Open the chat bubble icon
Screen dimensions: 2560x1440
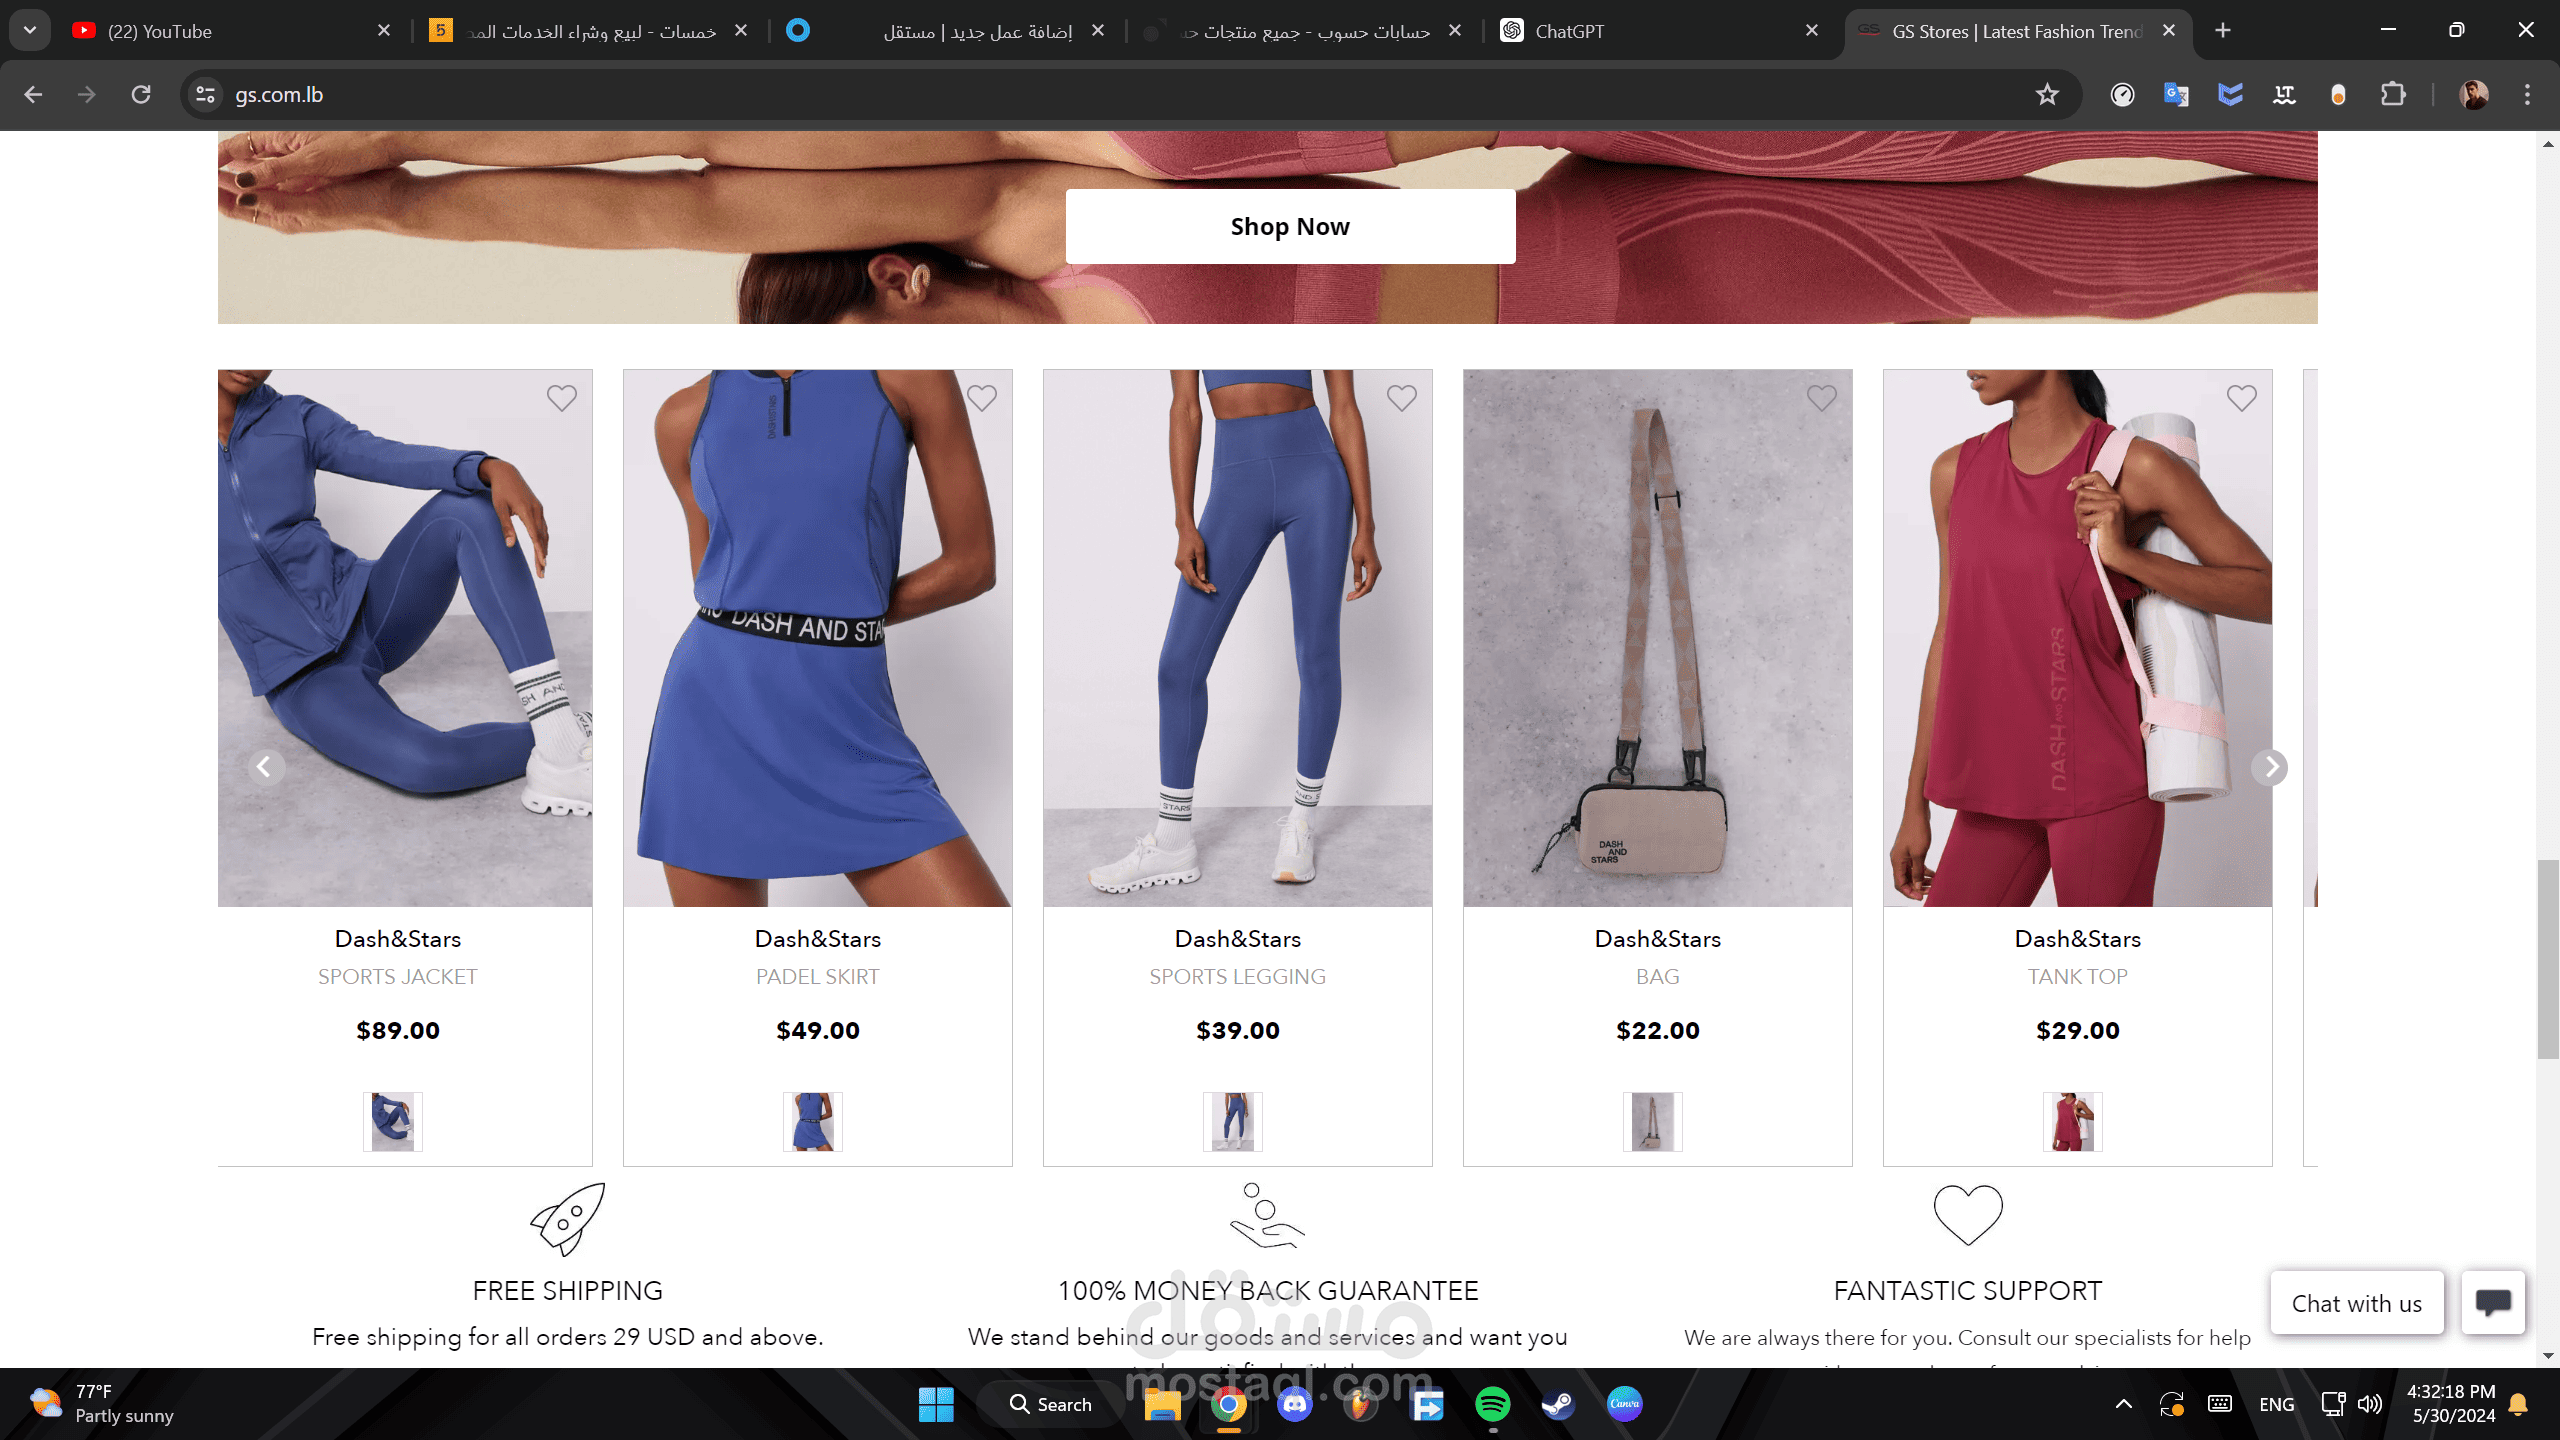point(2493,1303)
